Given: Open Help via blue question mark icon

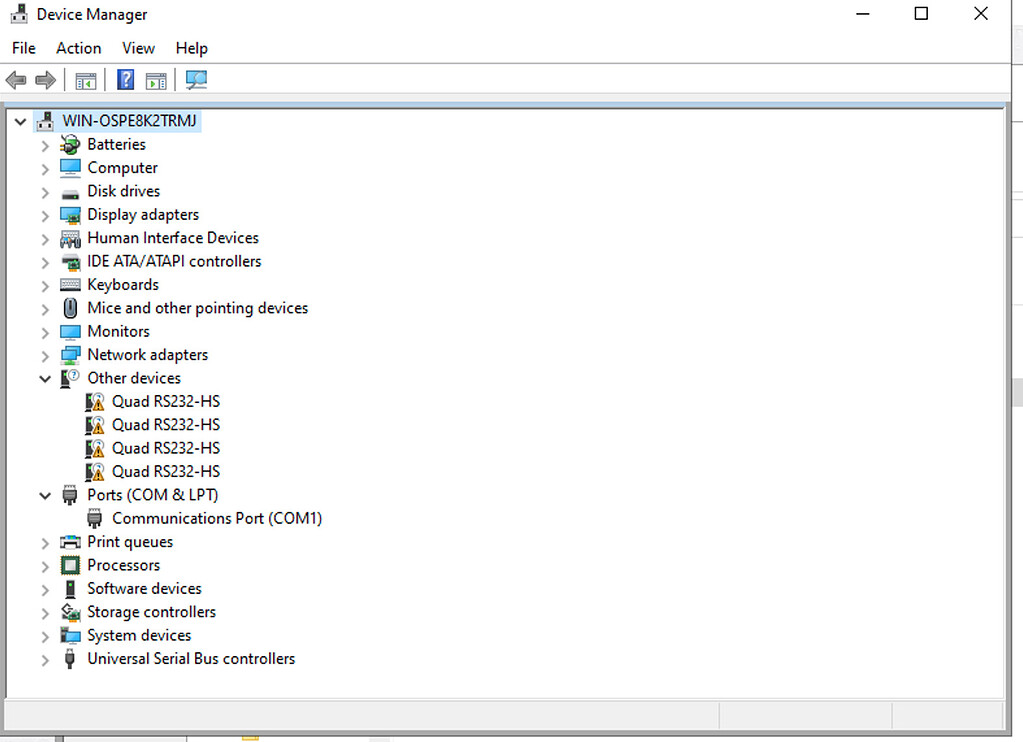Looking at the screenshot, I should click(126, 80).
